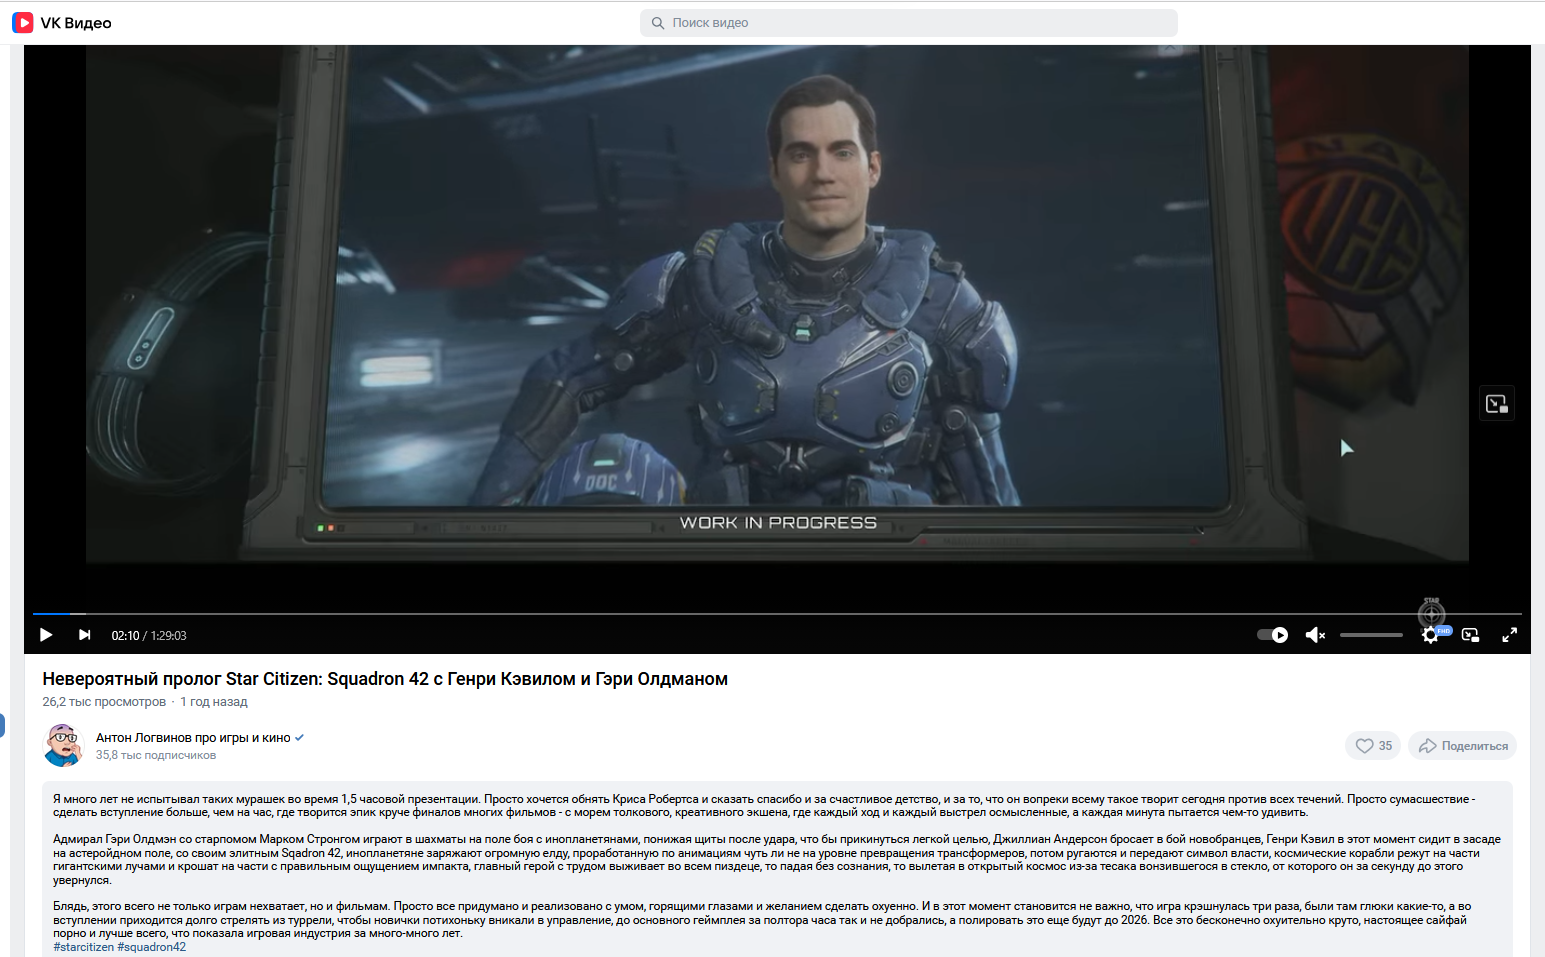Click the magnifier icon in search bar
Image resolution: width=1545 pixels, height=957 pixels.
658,23
